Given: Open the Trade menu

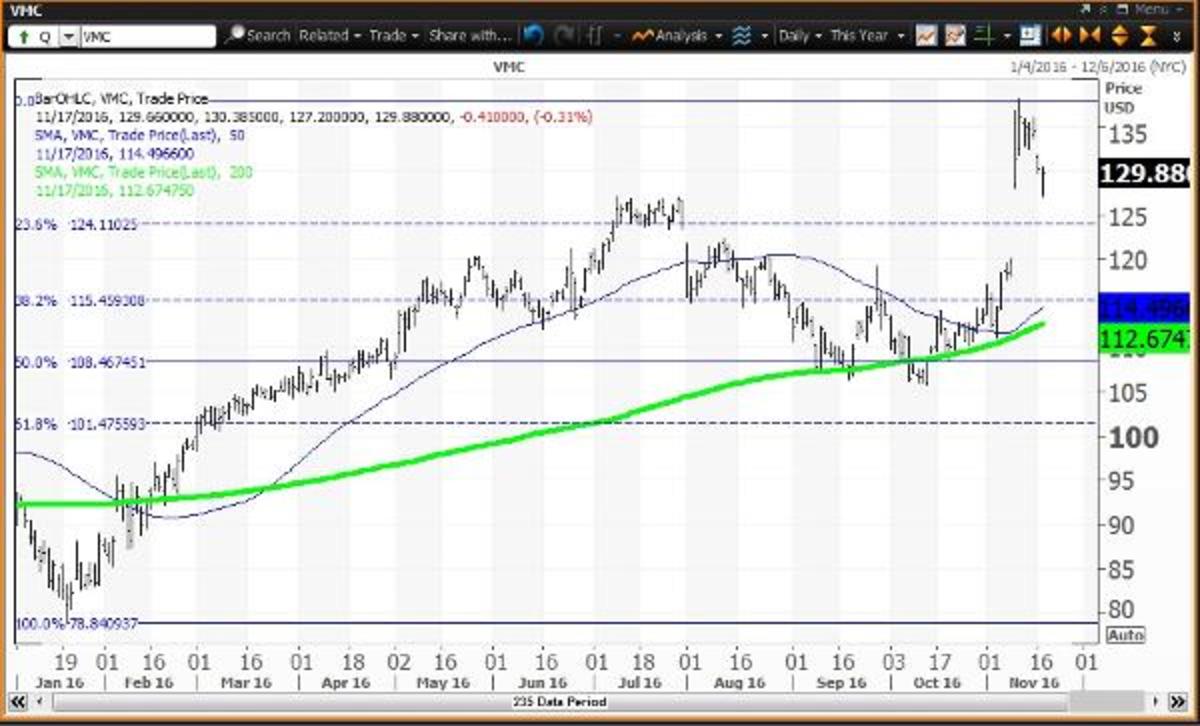Looking at the screenshot, I should point(393,36).
